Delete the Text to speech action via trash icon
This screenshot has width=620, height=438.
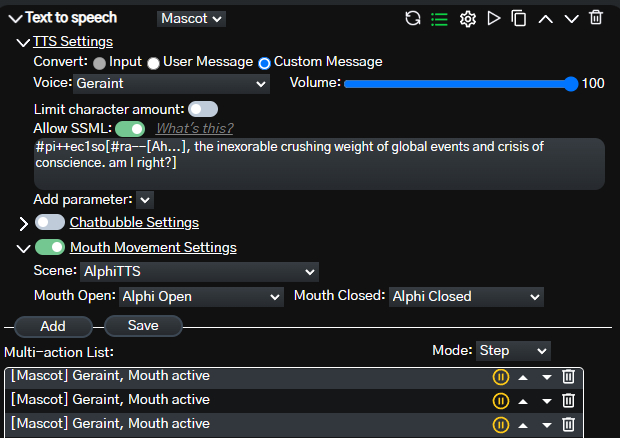(596, 18)
